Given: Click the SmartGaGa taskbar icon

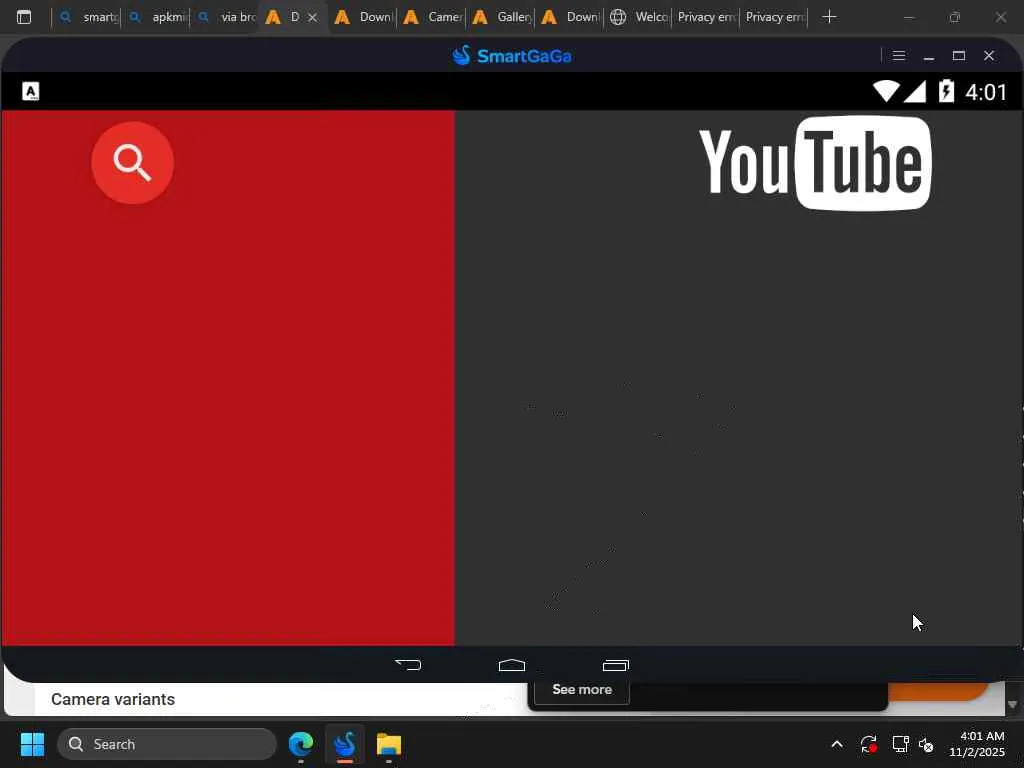Looking at the screenshot, I should click(x=345, y=744).
